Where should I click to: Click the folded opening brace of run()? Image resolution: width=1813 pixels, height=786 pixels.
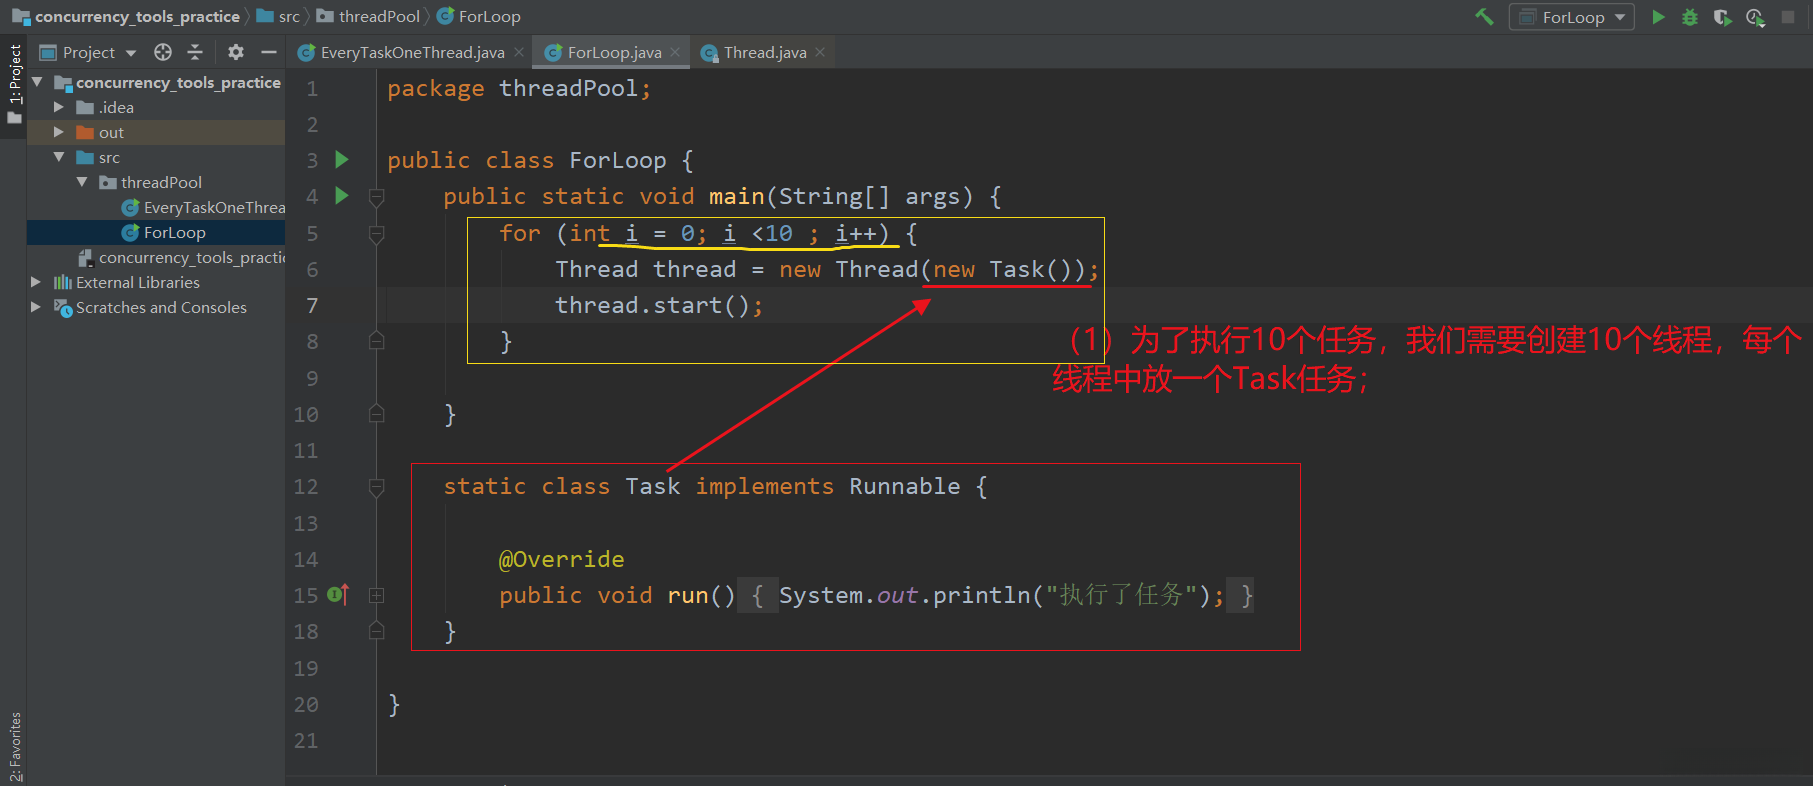coord(757,595)
